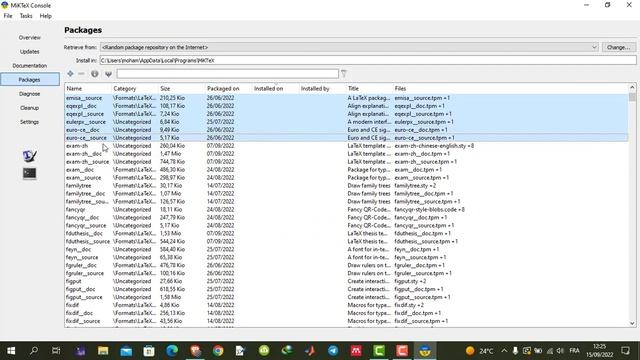This screenshot has width=640, height=360.
Task: Open the Tasks menu
Action: tap(26, 16)
